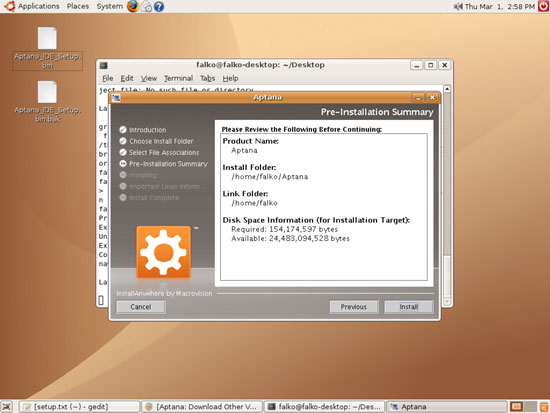The height and width of the screenshot is (413, 550).
Task: Minimize the Aptana installer window
Action: click(418, 98)
